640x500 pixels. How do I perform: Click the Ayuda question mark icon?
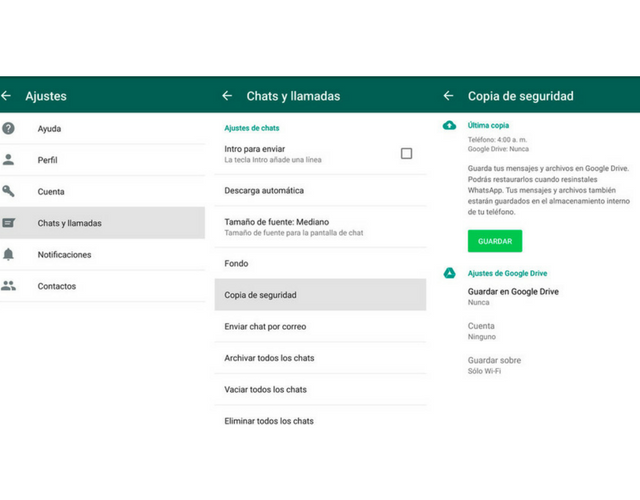[x=9, y=129]
